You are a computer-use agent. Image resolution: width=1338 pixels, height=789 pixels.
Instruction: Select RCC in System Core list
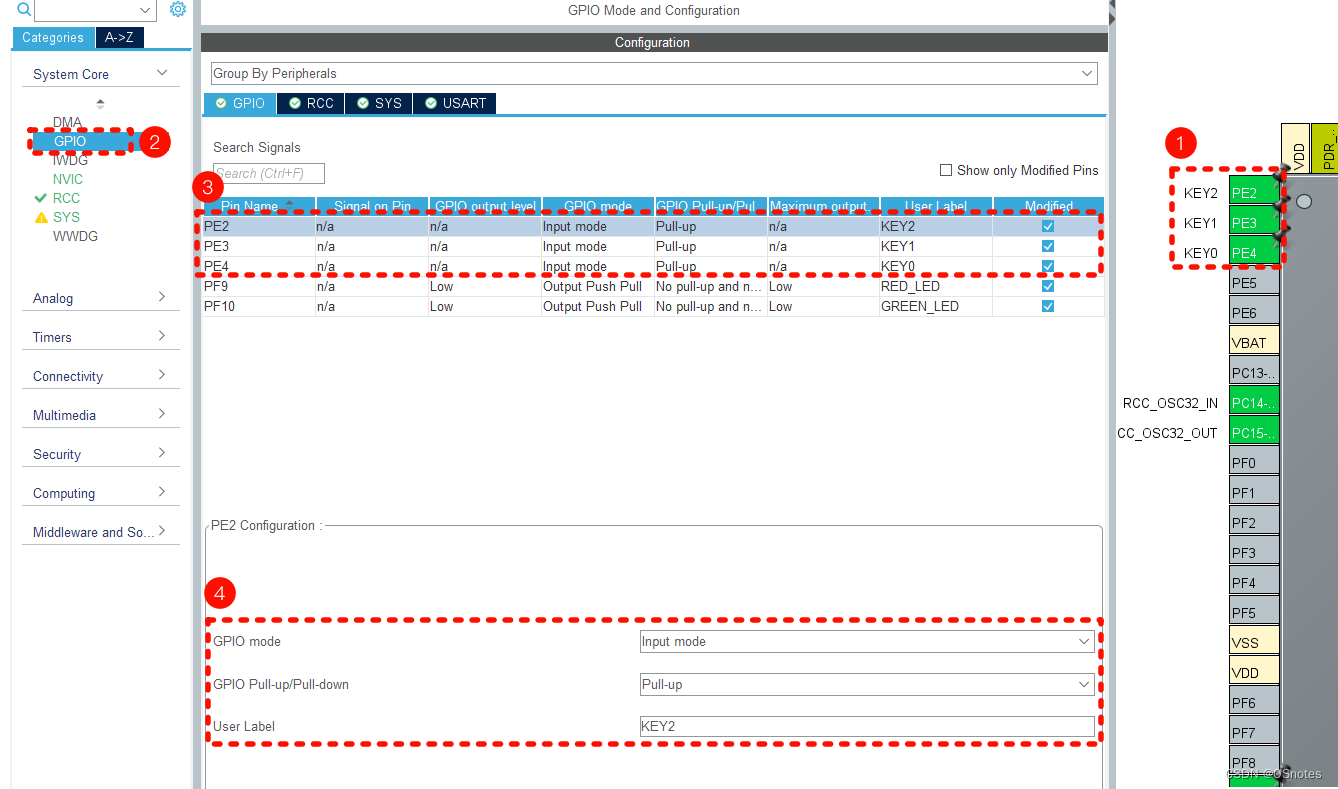(x=66, y=198)
